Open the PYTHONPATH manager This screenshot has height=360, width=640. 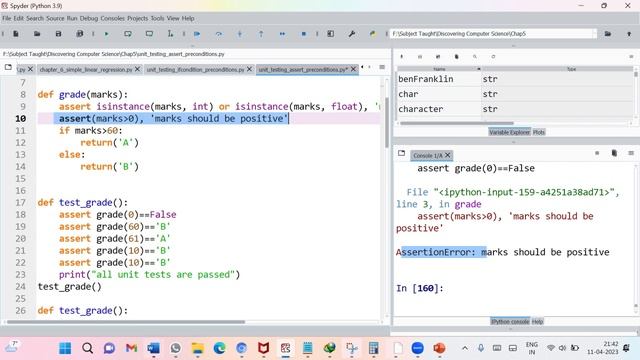coord(373,34)
